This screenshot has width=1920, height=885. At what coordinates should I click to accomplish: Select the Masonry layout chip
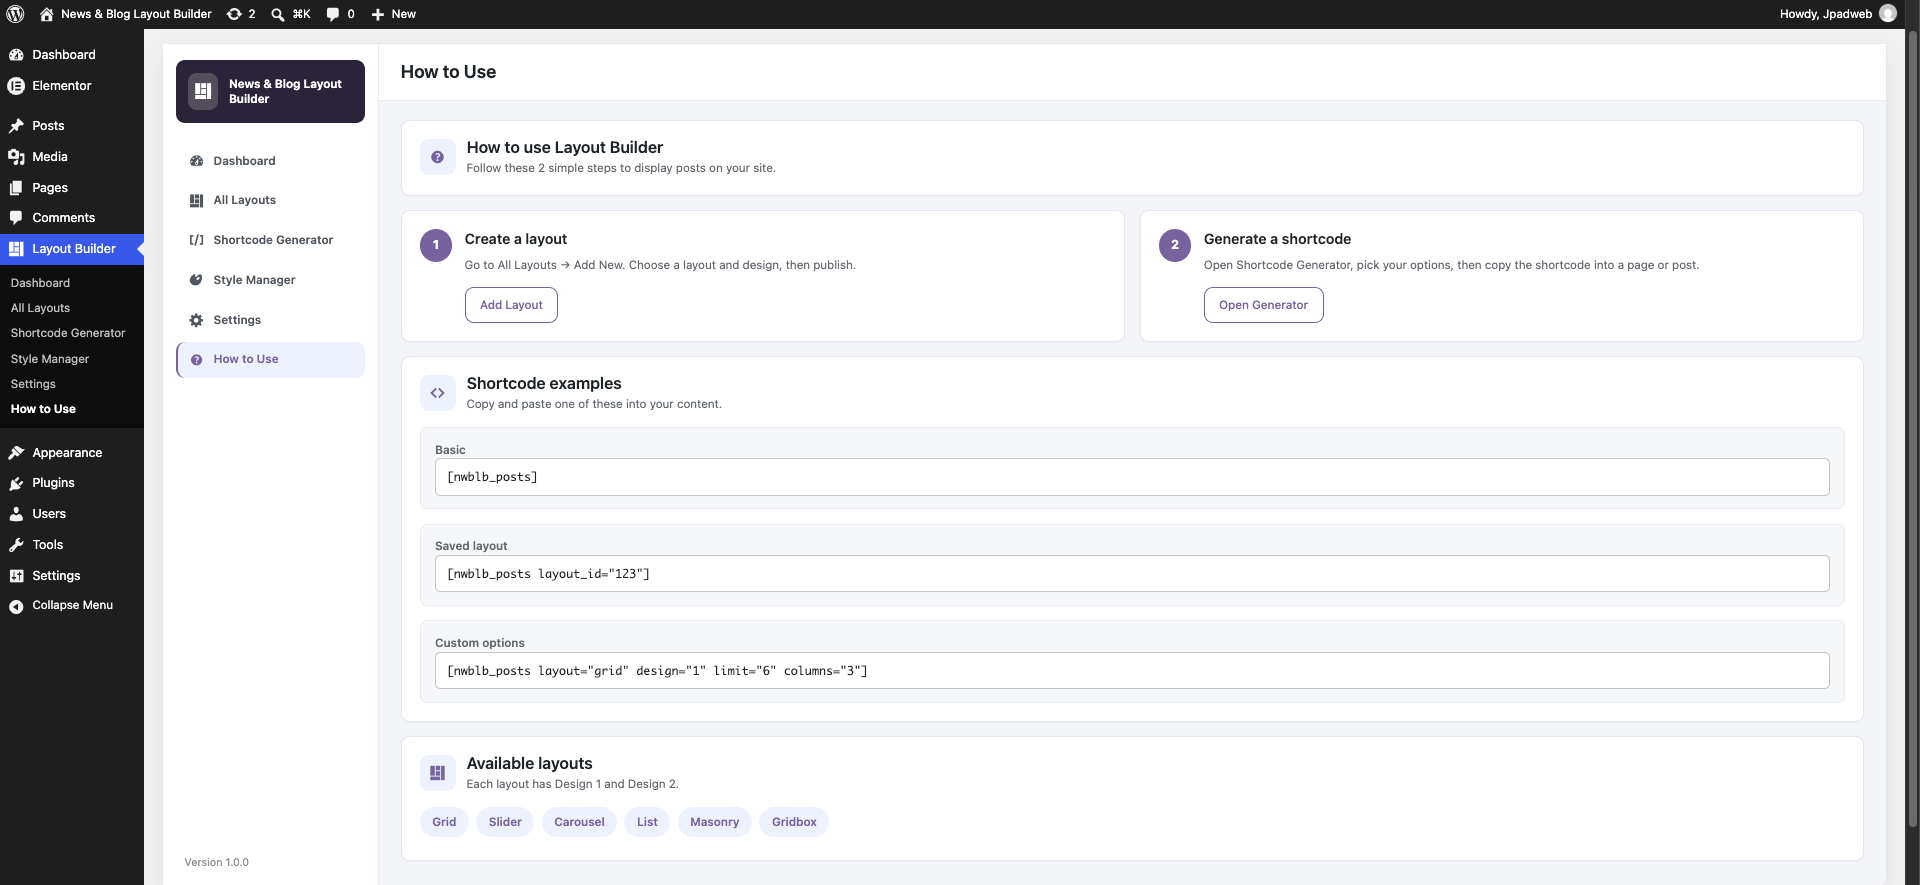click(714, 822)
